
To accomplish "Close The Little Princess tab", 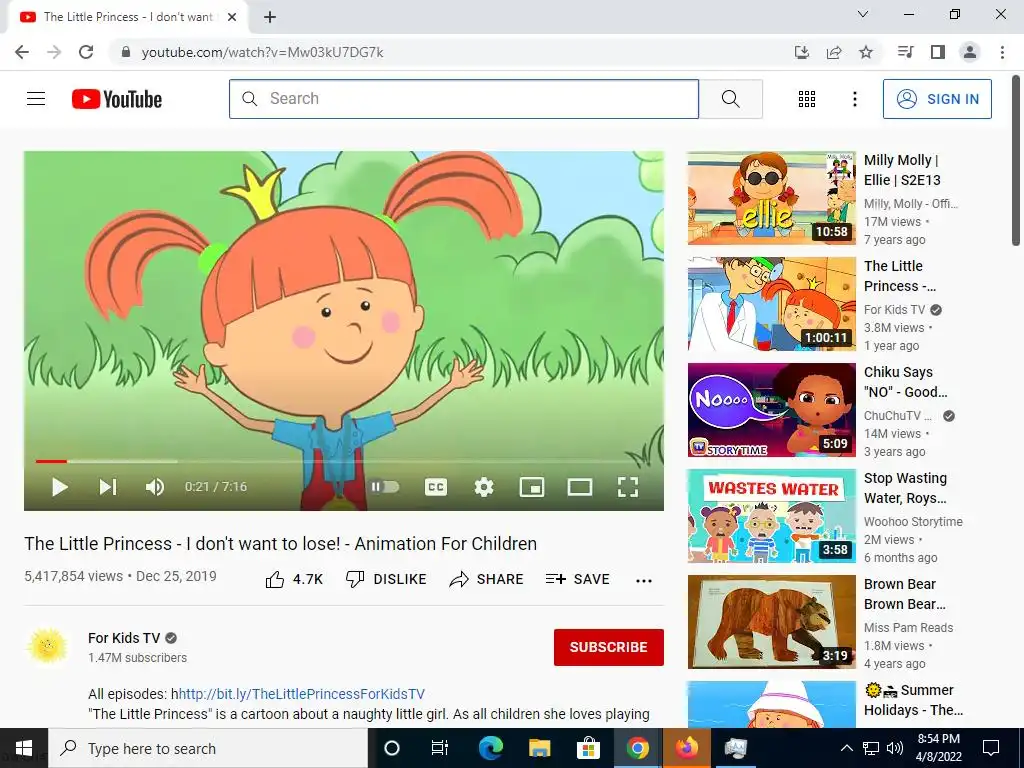I will (x=232, y=17).
